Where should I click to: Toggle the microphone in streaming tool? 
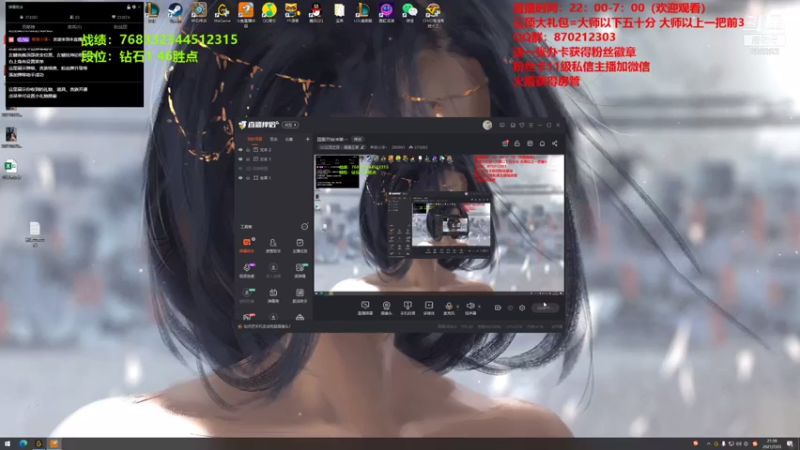[448, 308]
